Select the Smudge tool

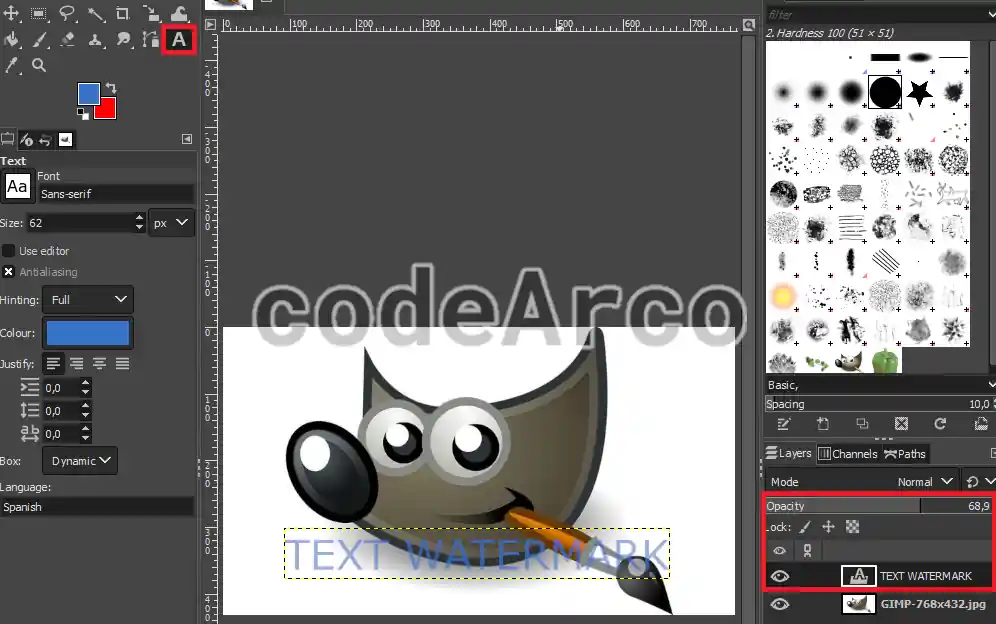[x=123, y=40]
